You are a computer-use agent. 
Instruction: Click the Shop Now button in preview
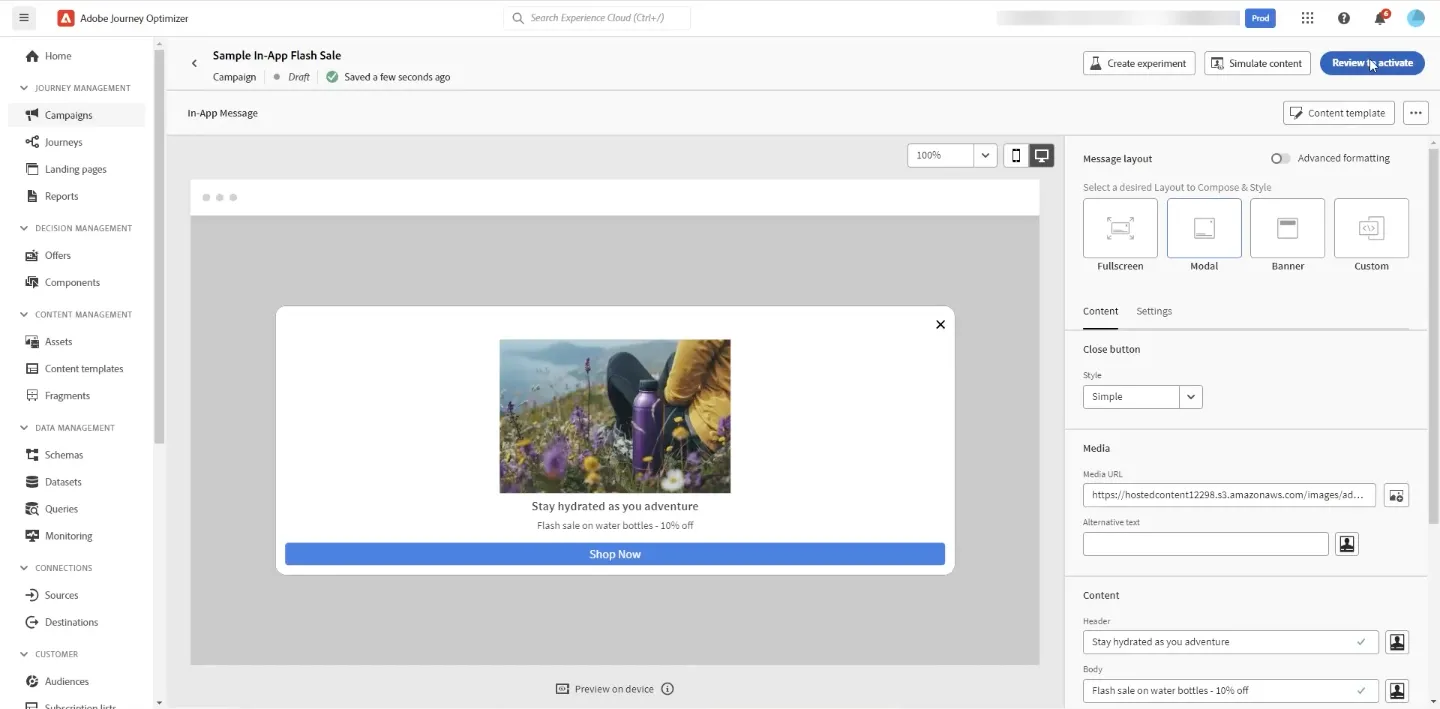pos(615,554)
